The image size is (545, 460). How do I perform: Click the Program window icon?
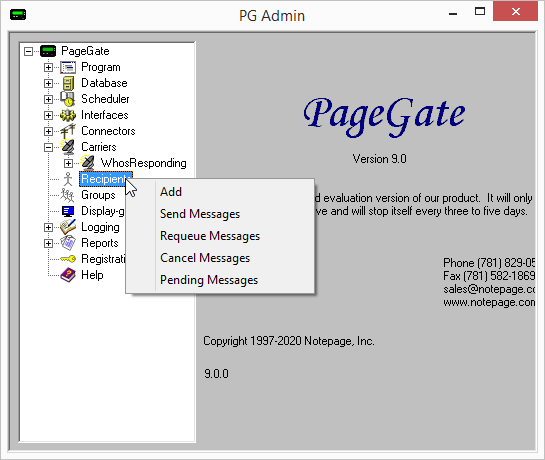tap(68, 67)
